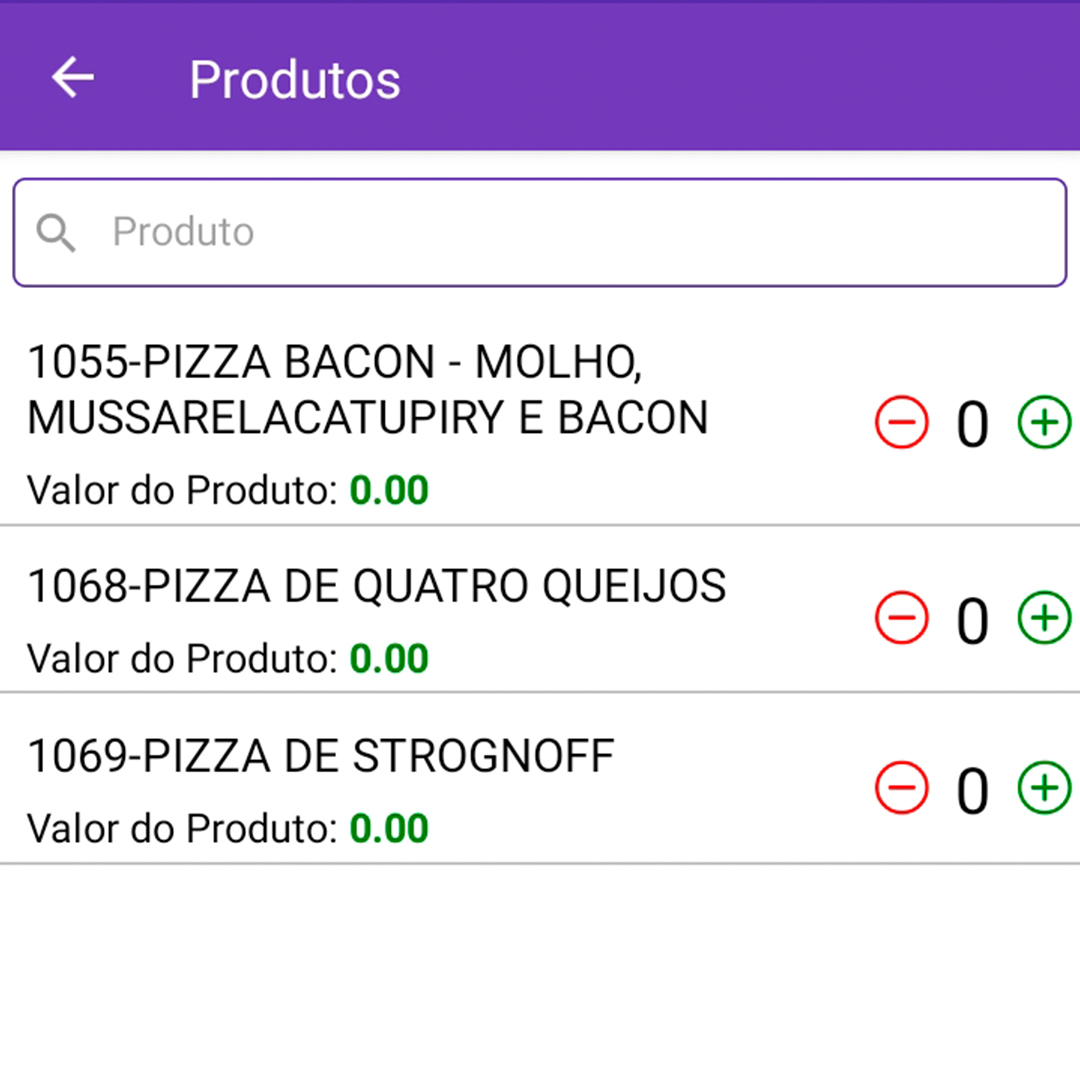
Task: Click Strognoff price value 0.00
Action: [389, 828]
